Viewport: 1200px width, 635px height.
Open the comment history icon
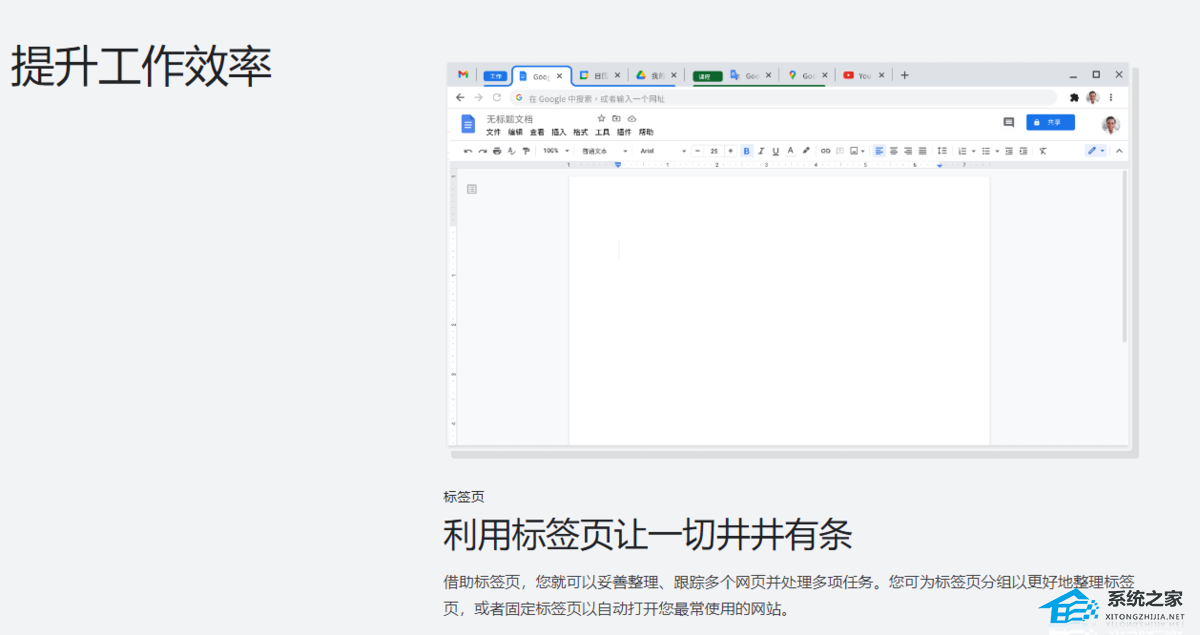tap(1008, 122)
